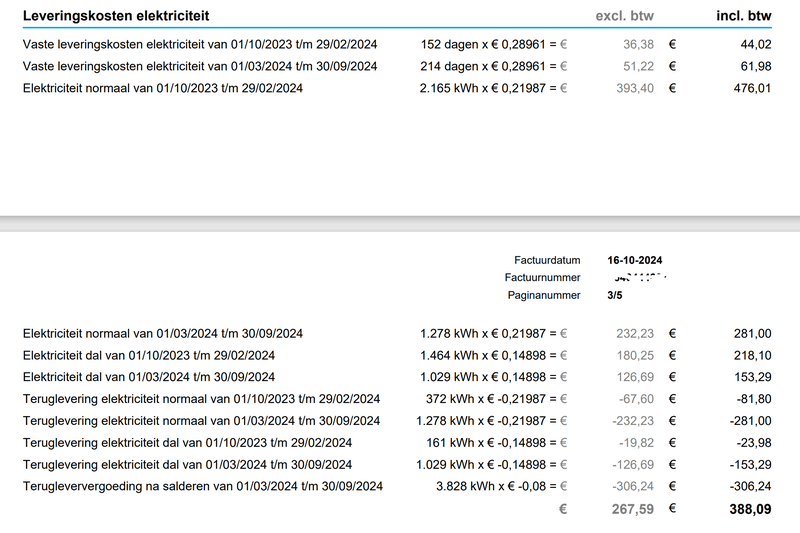800x533 pixels.
Task: Click excl. btw amount 126,69
Action: [635, 377]
